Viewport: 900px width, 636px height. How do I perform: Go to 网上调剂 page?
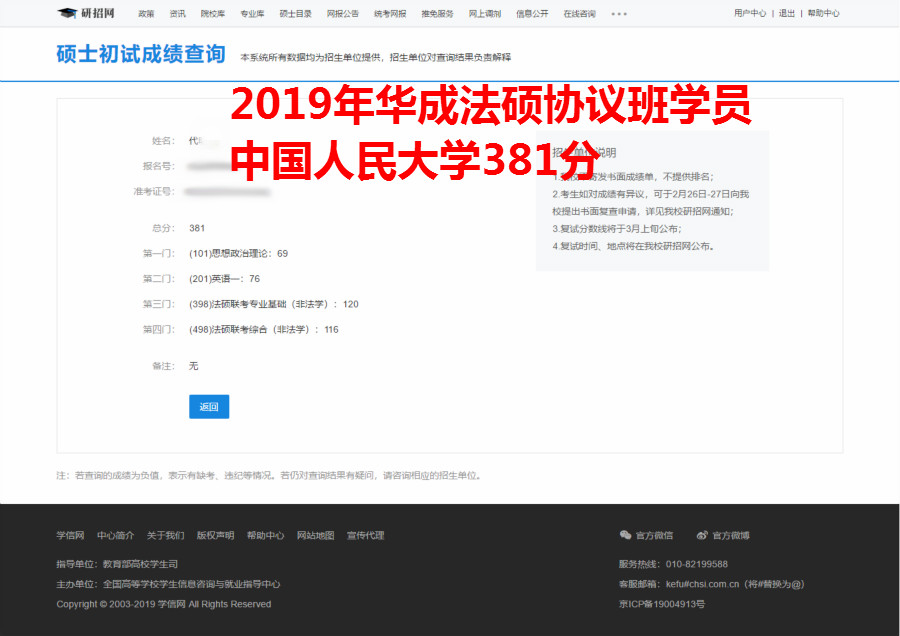coord(485,14)
